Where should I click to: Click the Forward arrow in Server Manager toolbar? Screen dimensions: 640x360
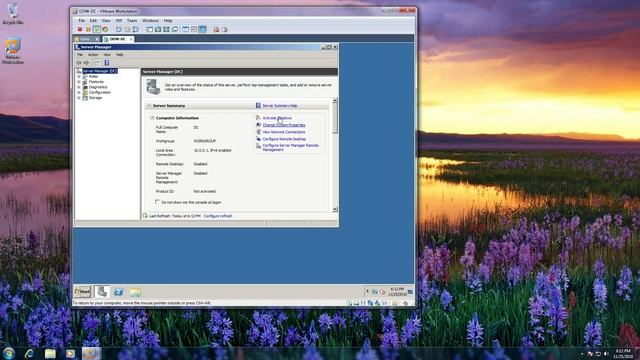click(86, 63)
